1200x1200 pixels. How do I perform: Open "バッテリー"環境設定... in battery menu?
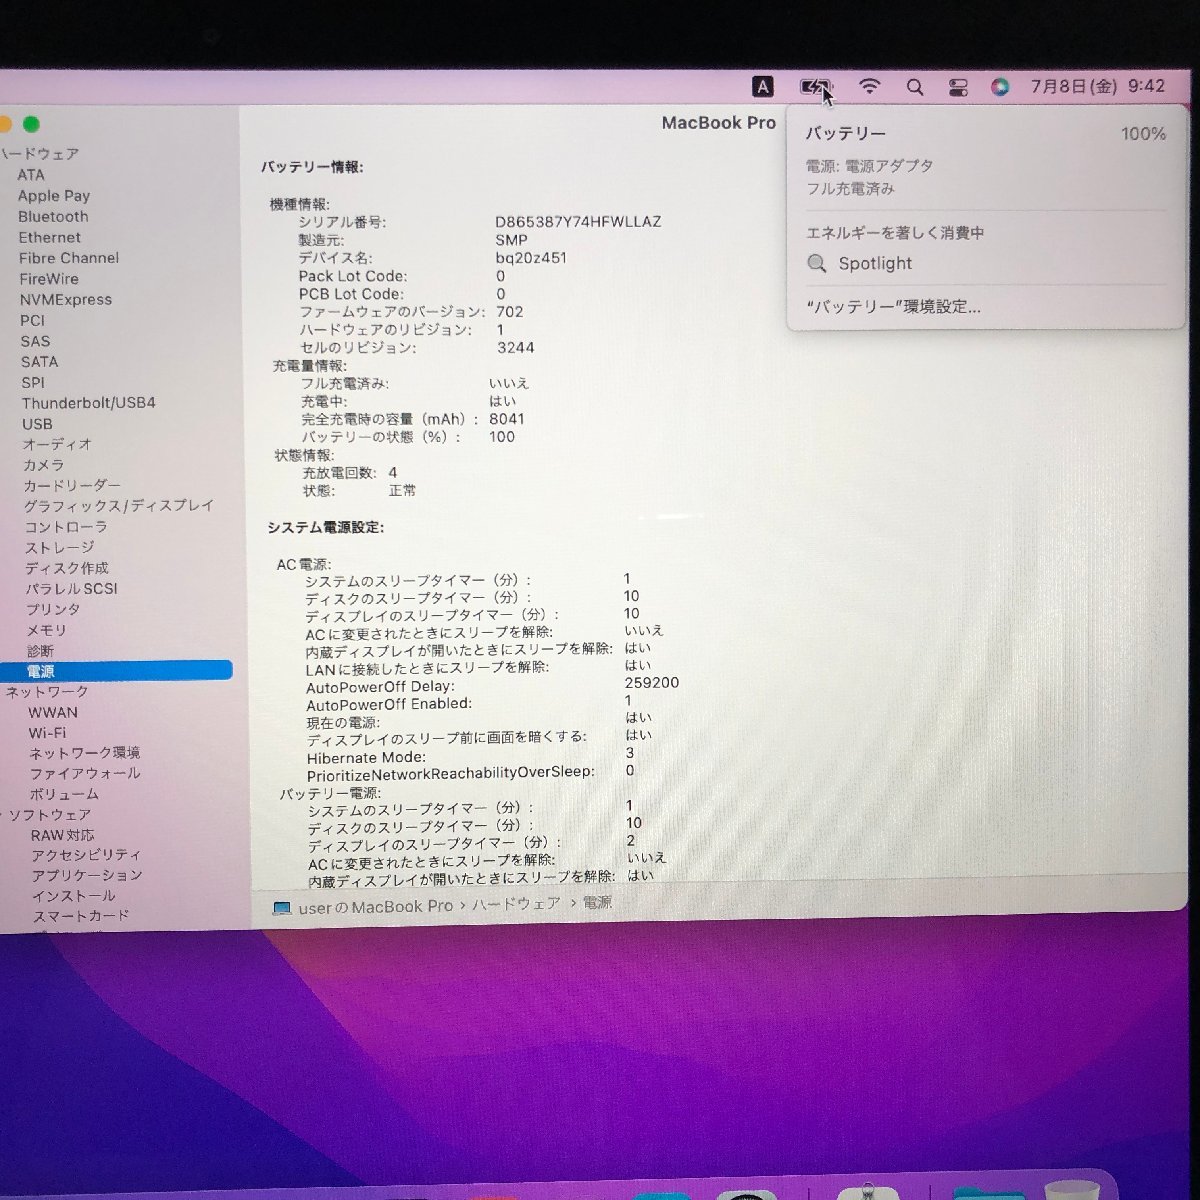click(x=893, y=306)
